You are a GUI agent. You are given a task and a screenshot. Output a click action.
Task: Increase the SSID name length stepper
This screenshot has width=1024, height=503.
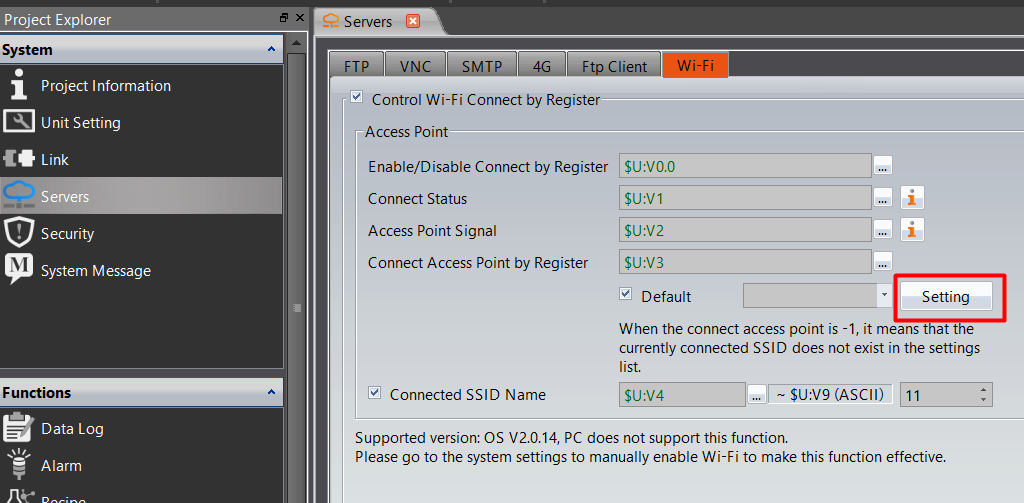coord(984,390)
